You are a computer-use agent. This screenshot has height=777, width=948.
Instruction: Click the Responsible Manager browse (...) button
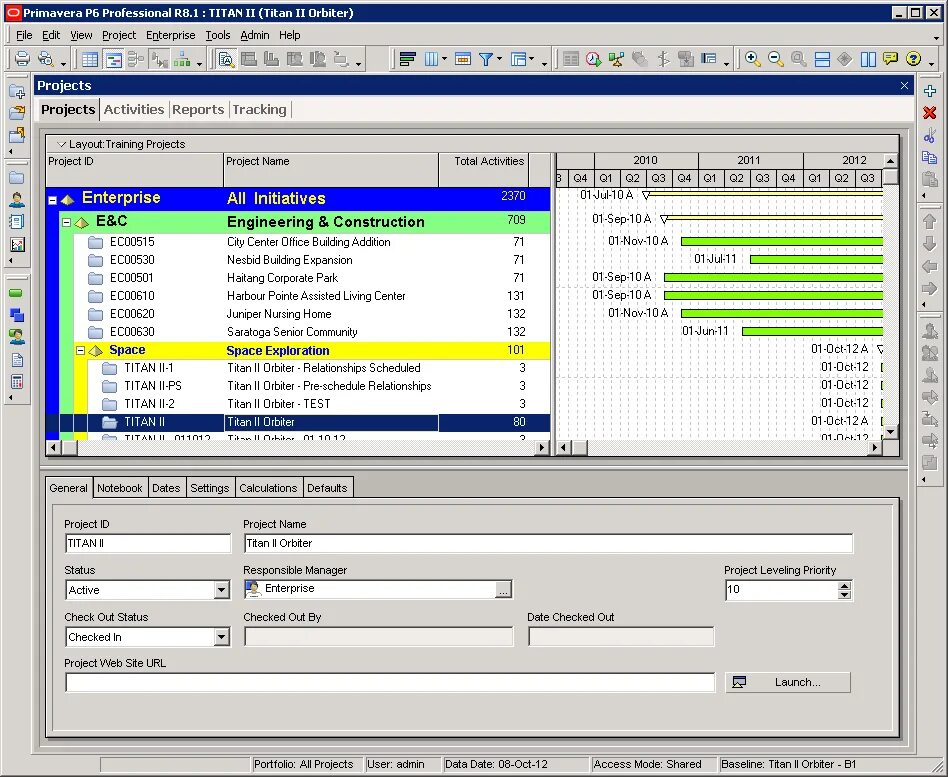coord(503,590)
